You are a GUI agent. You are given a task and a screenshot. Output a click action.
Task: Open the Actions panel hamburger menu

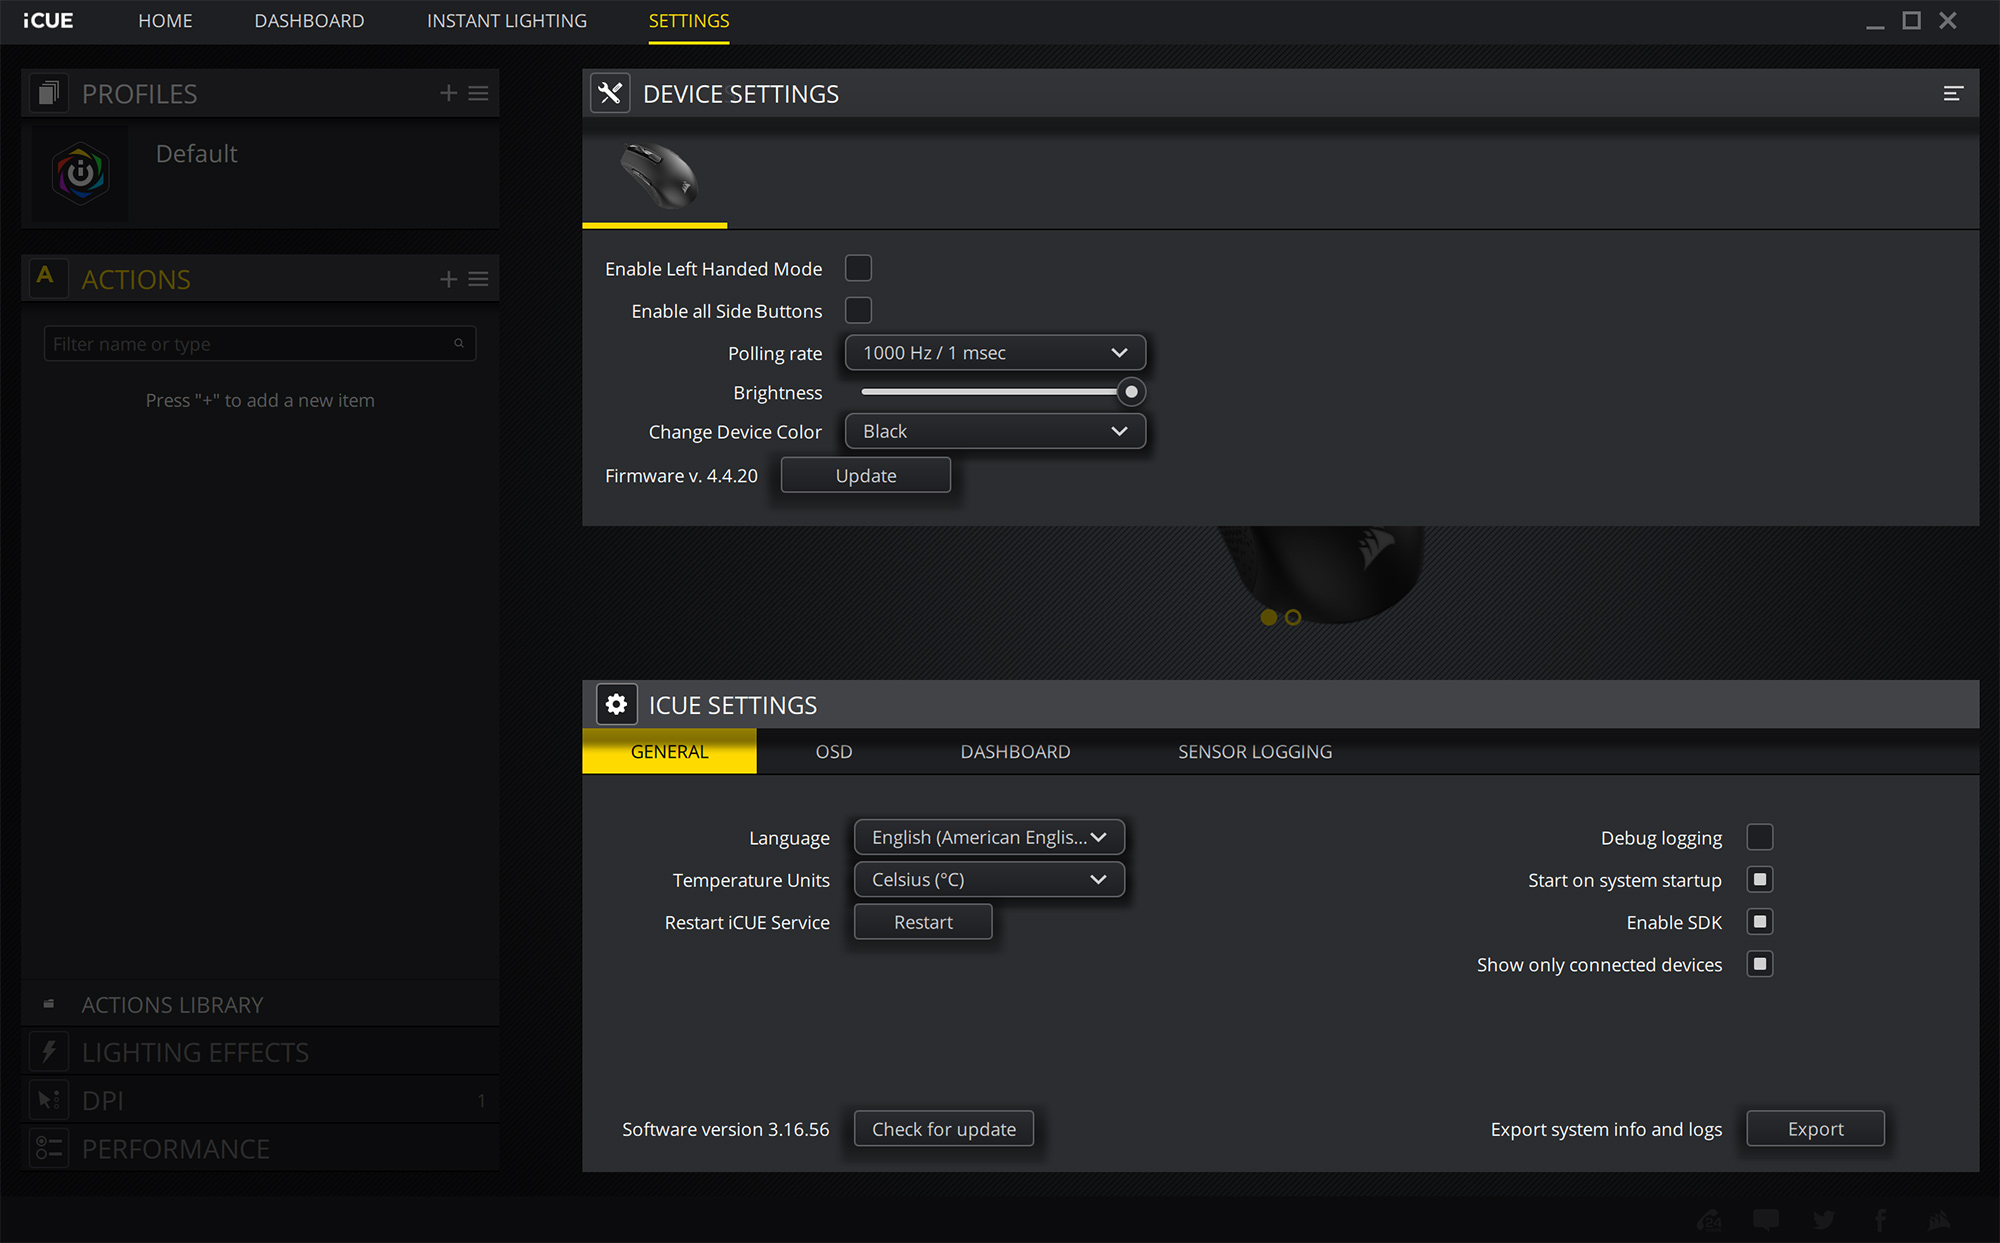pyautogui.click(x=479, y=279)
